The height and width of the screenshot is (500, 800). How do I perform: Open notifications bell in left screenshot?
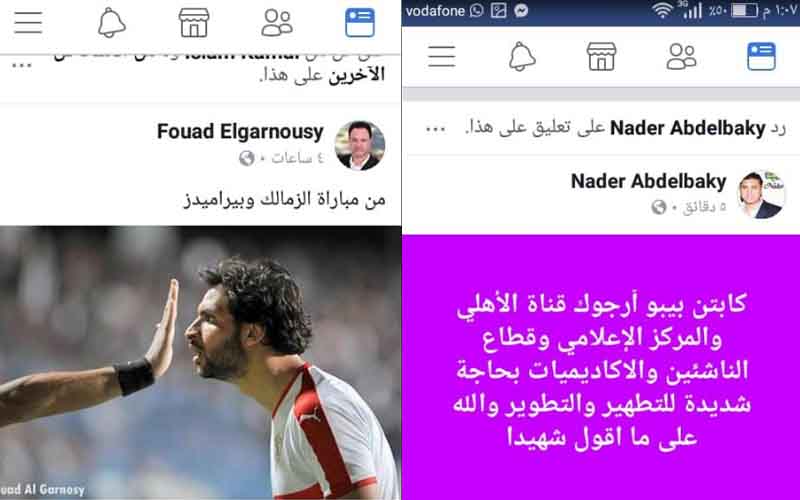click(x=111, y=23)
